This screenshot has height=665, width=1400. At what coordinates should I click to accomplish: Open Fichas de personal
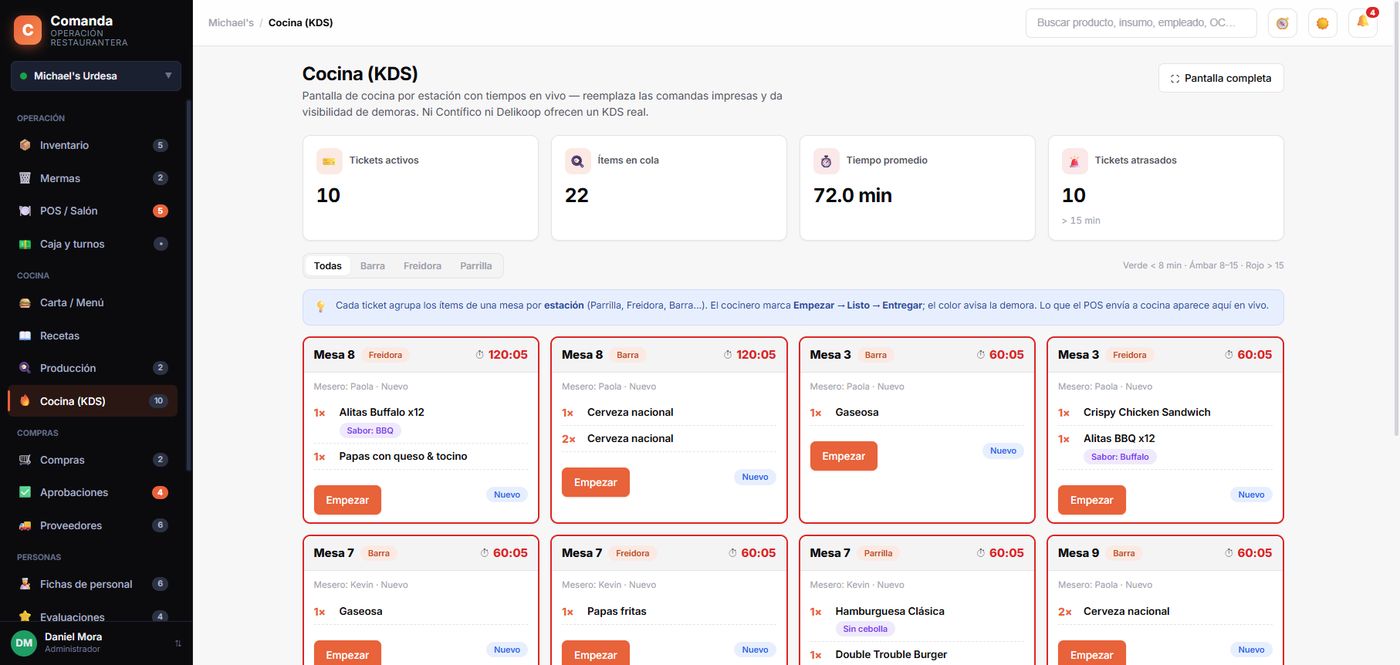93,584
